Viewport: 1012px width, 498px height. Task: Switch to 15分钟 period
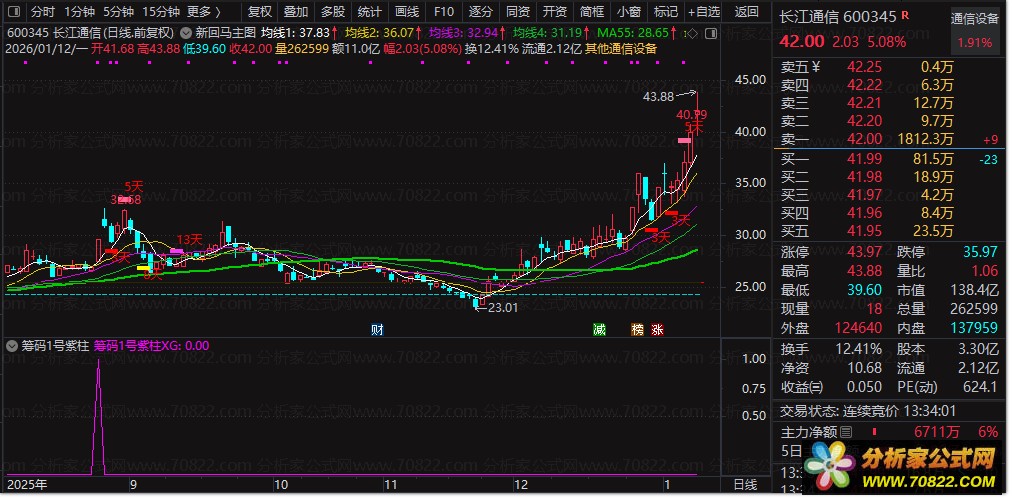click(x=161, y=12)
